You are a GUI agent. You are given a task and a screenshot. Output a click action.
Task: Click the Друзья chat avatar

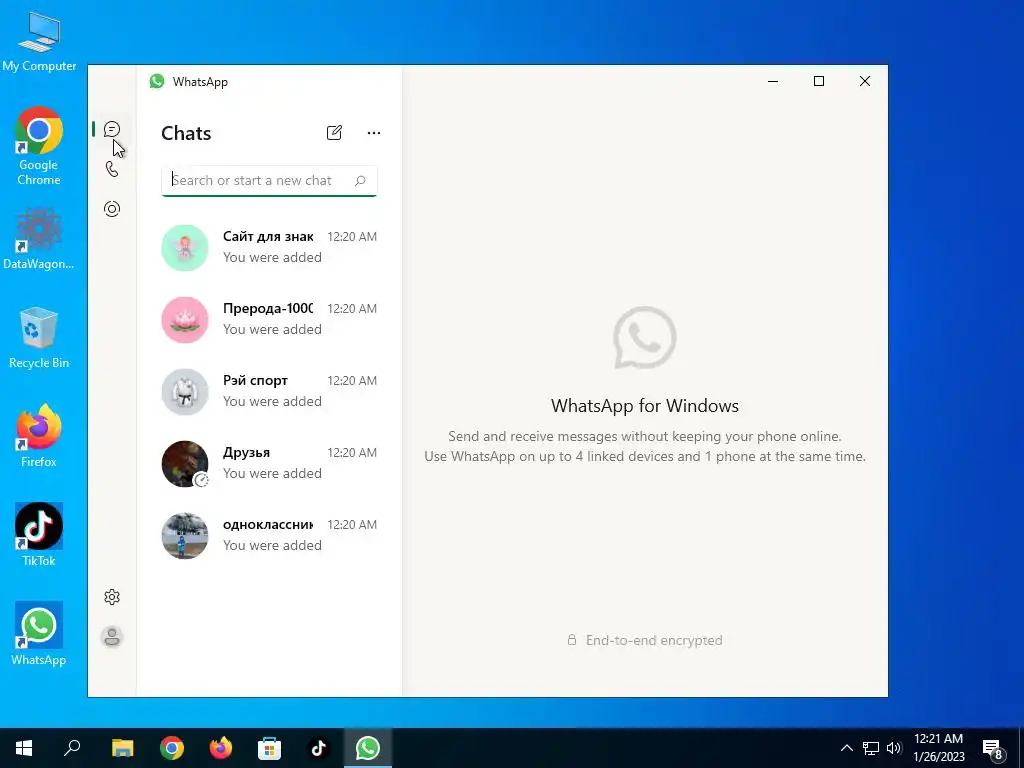(185, 464)
